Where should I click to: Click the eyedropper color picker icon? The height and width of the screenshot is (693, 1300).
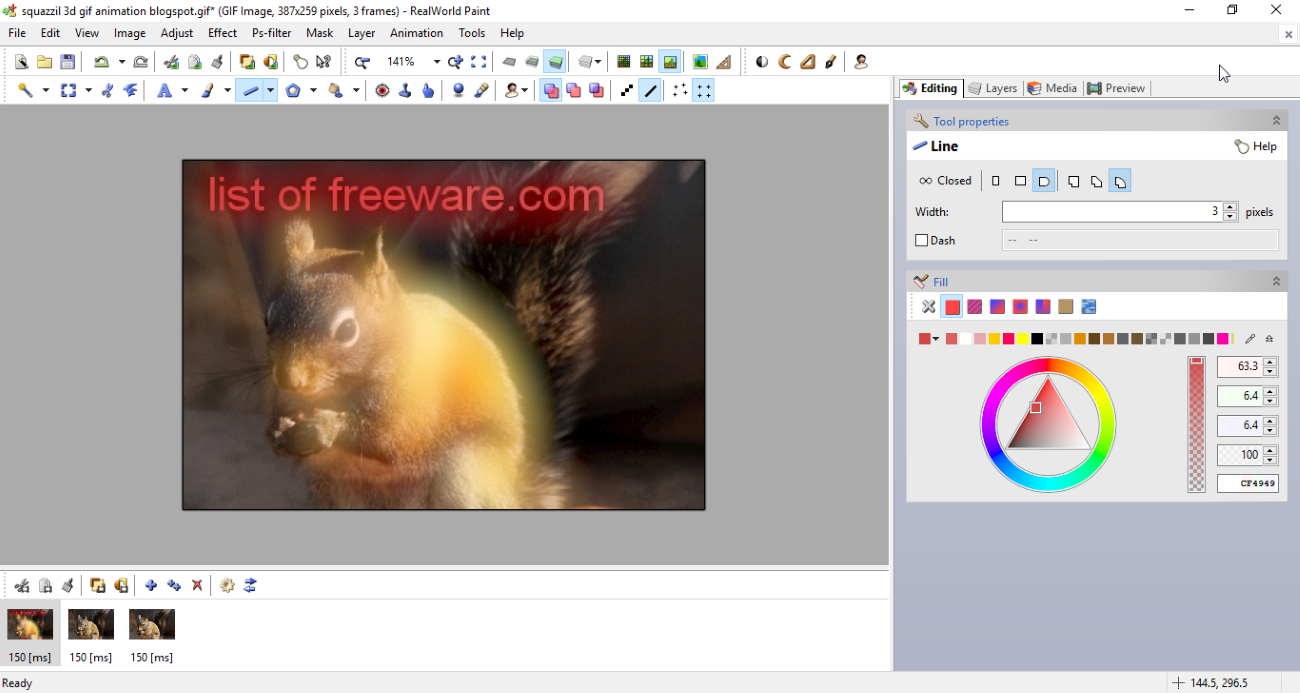click(1250, 339)
